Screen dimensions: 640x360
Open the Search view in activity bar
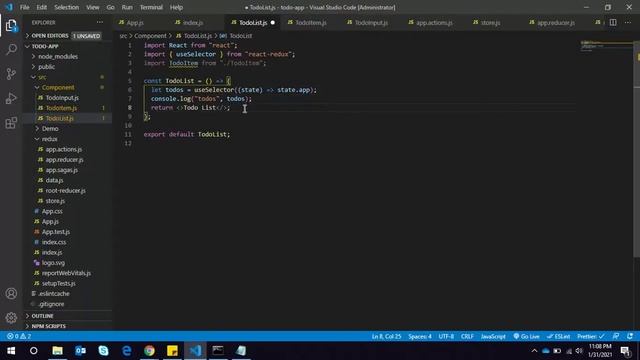(11, 50)
